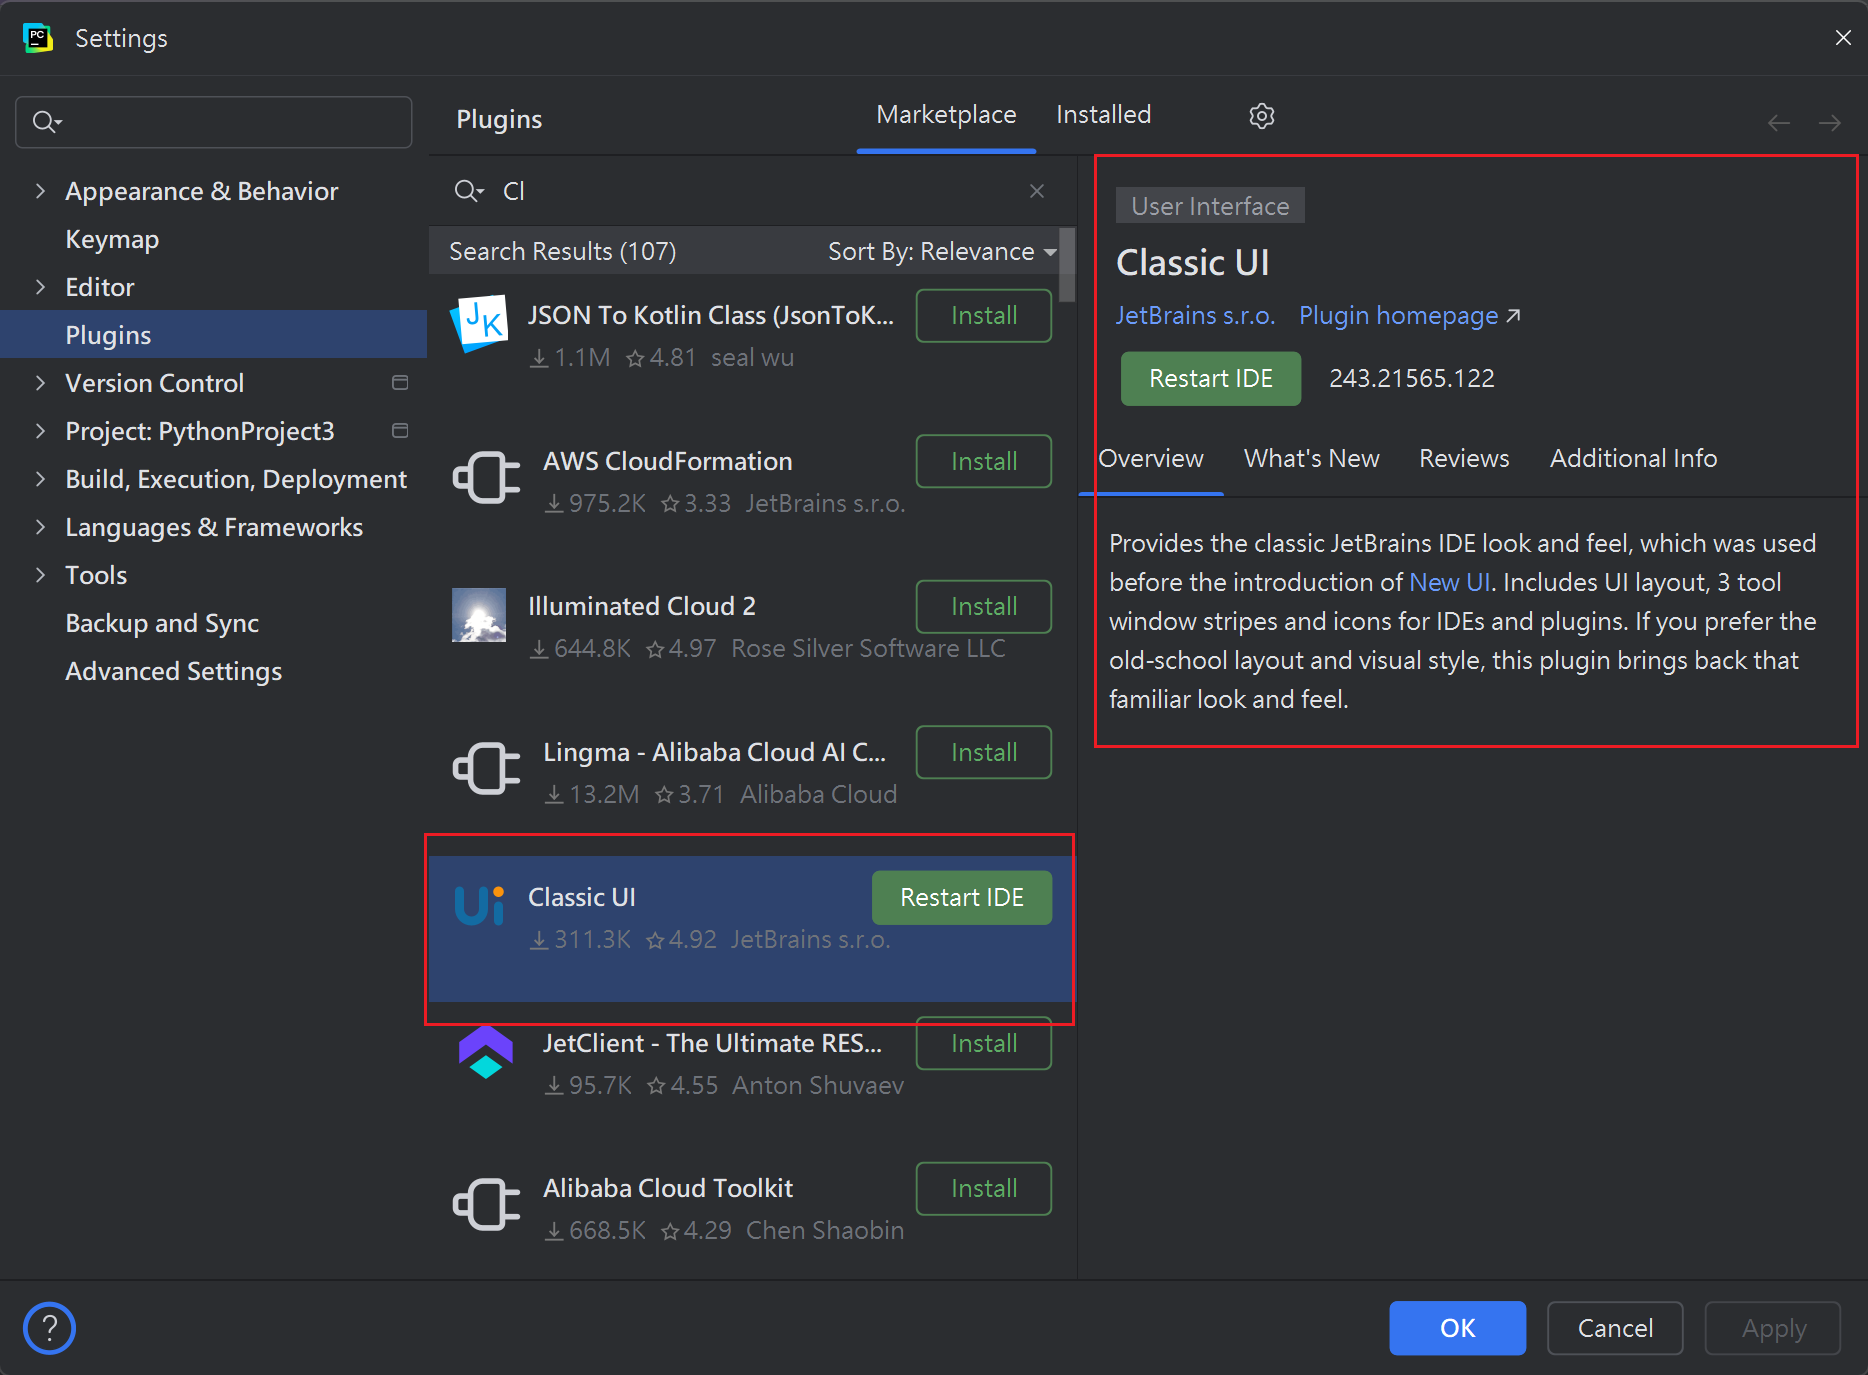The width and height of the screenshot is (1868, 1375).
Task: Focus the settings search field
Action: pos(214,122)
